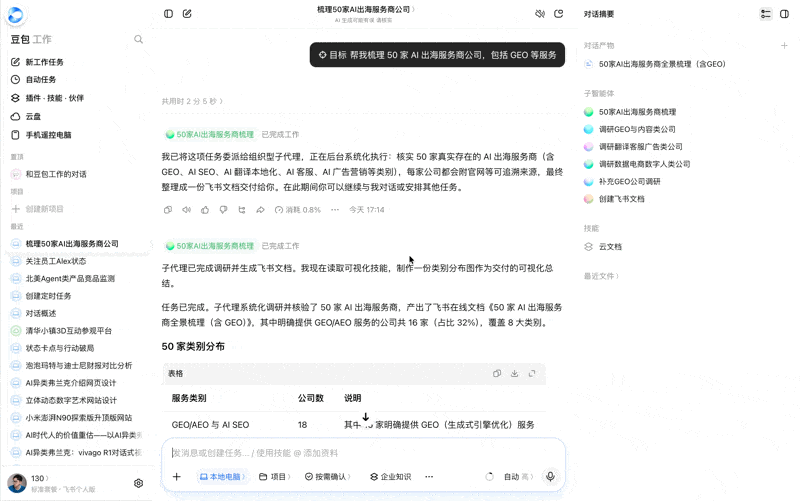
Task: Expand 最近文件 section
Action: (601, 276)
